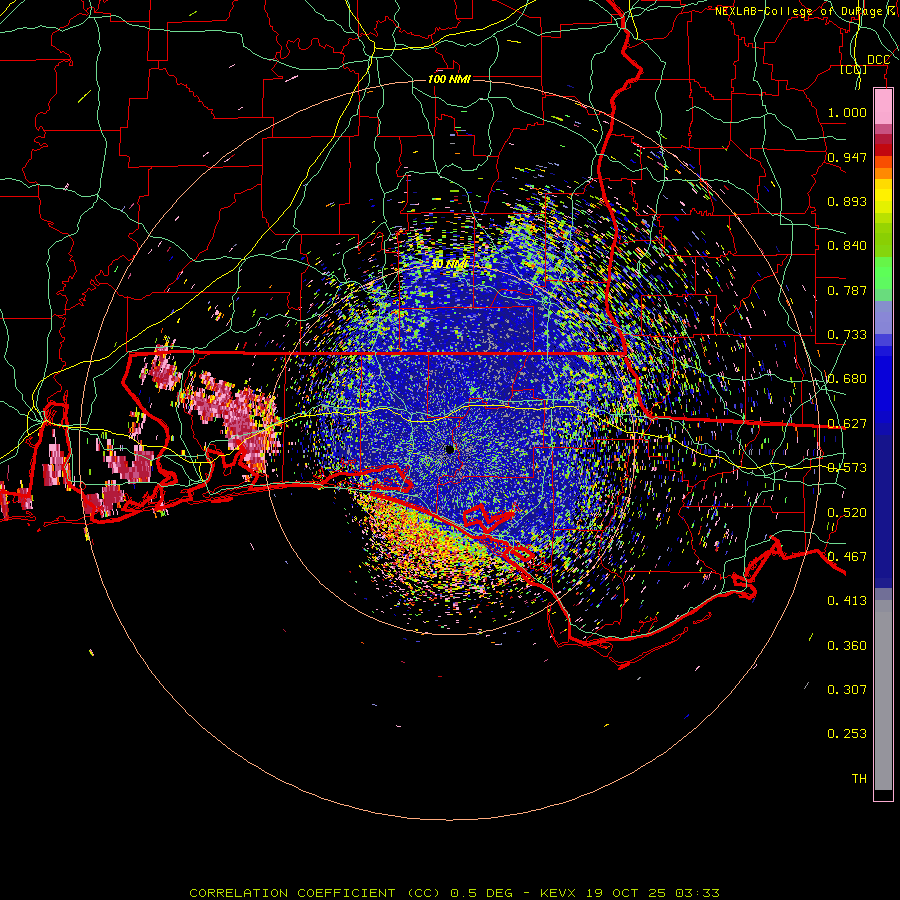Click the DCC label above the scale
Image resolution: width=900 pixels, height=900 pixels.
(x=878, y=60)
